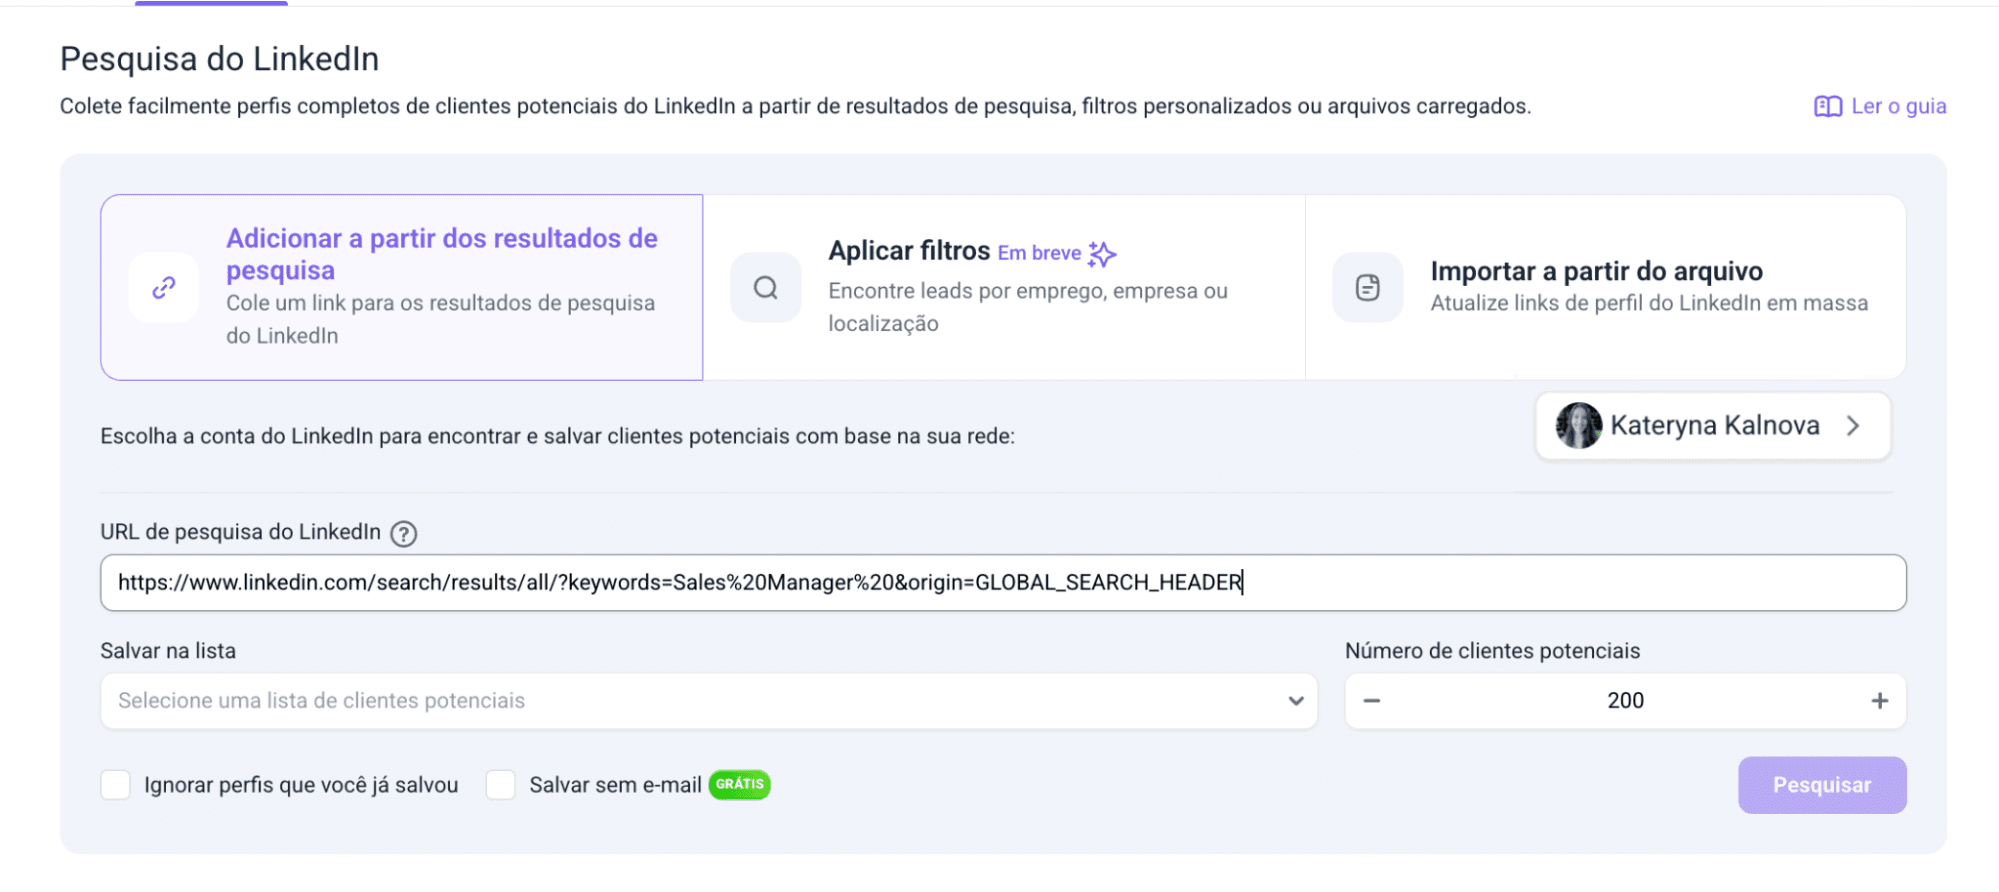Switch to Importar a partir do arquivo

point(1596,271)
